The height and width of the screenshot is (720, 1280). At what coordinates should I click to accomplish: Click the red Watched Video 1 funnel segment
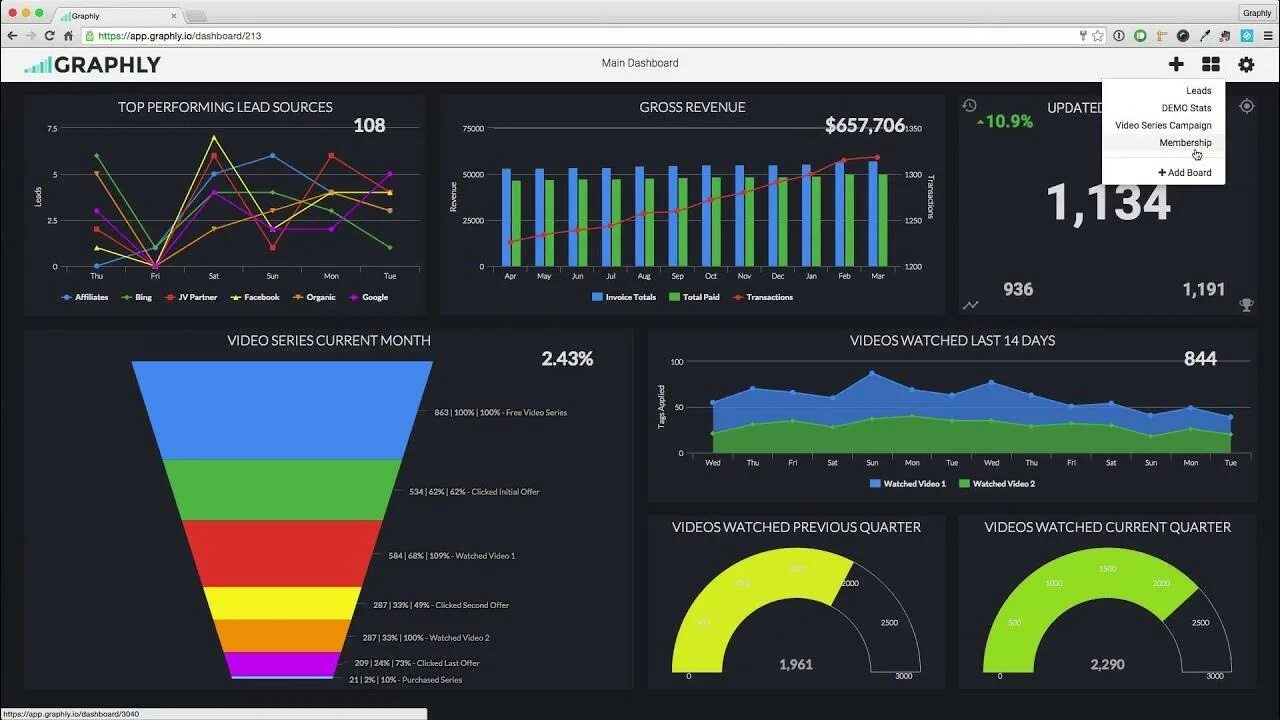tap(282, 553)
